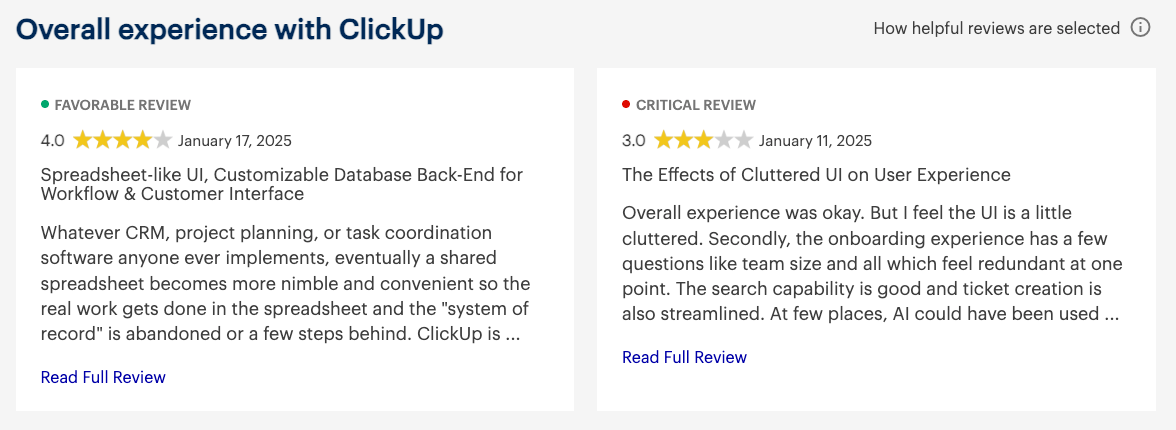Click the fourth gray star of the 3.0 rating
This screenshot has width=1176, height=430.
724,140
